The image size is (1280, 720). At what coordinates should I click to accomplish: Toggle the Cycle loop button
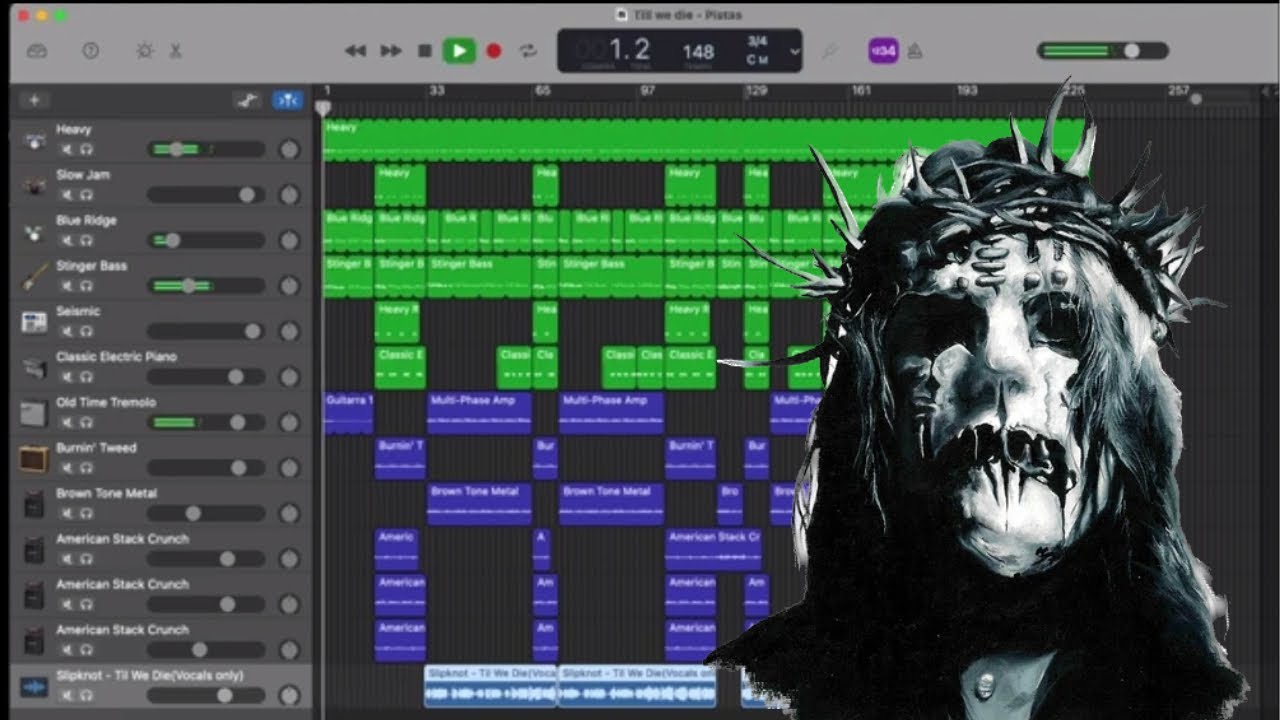tap(528, 51)
